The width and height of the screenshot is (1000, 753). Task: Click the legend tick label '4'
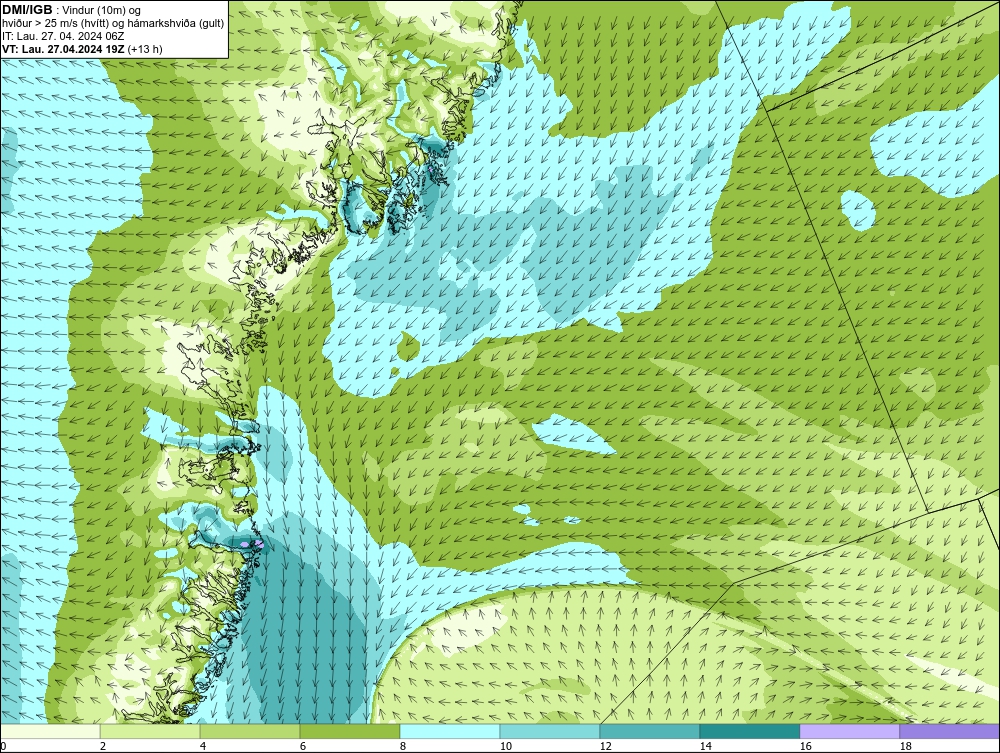point(203,747)
